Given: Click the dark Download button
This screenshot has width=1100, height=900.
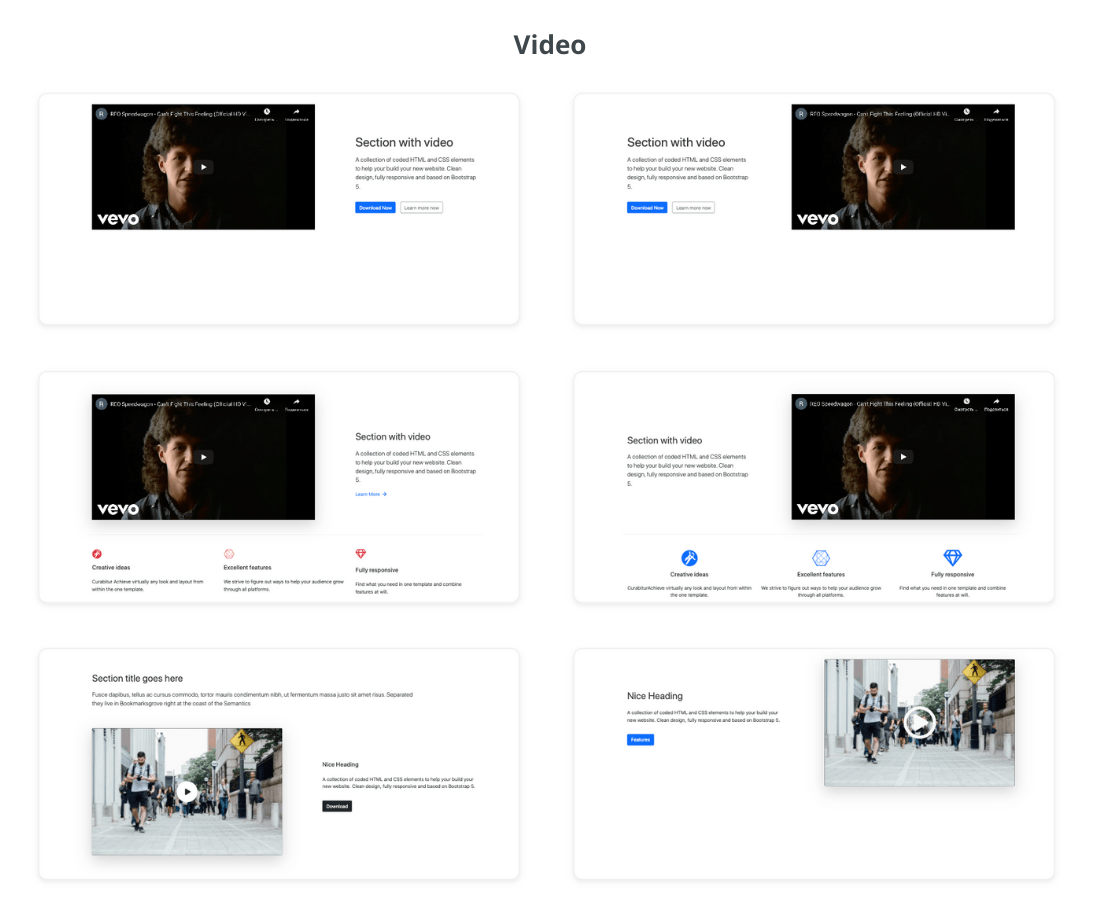Looking at the screenshot, I should (337, 806).
